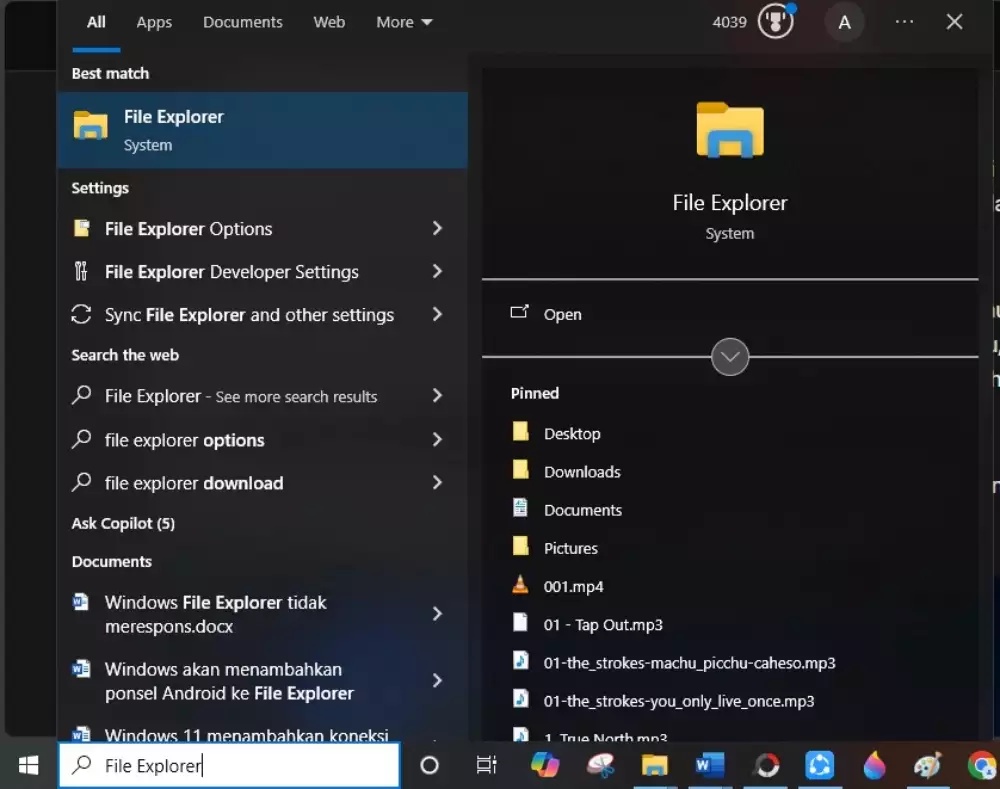Viewport: 1000px width, 789px height.
Task: Expand File Explorer Options arrow
Action: tap(437, 229)
